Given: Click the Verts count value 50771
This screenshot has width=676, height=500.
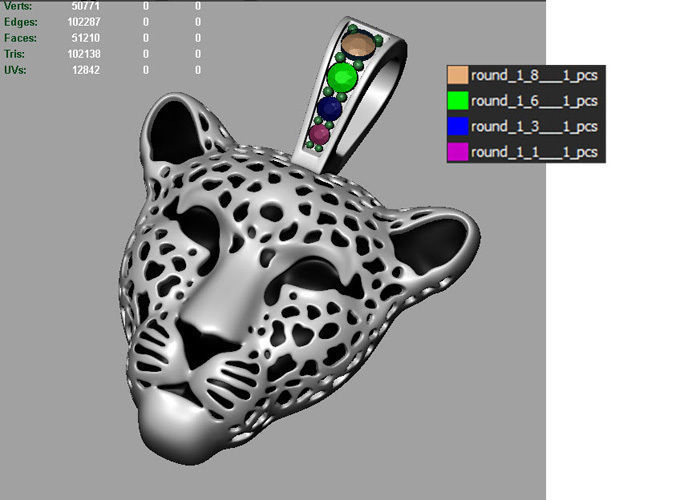Looking at the screenshot, I should pos(85,6).
